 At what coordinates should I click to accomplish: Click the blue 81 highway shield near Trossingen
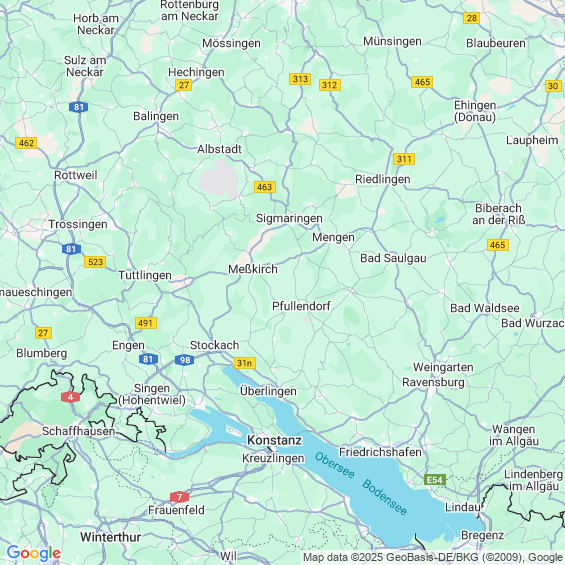71,249
